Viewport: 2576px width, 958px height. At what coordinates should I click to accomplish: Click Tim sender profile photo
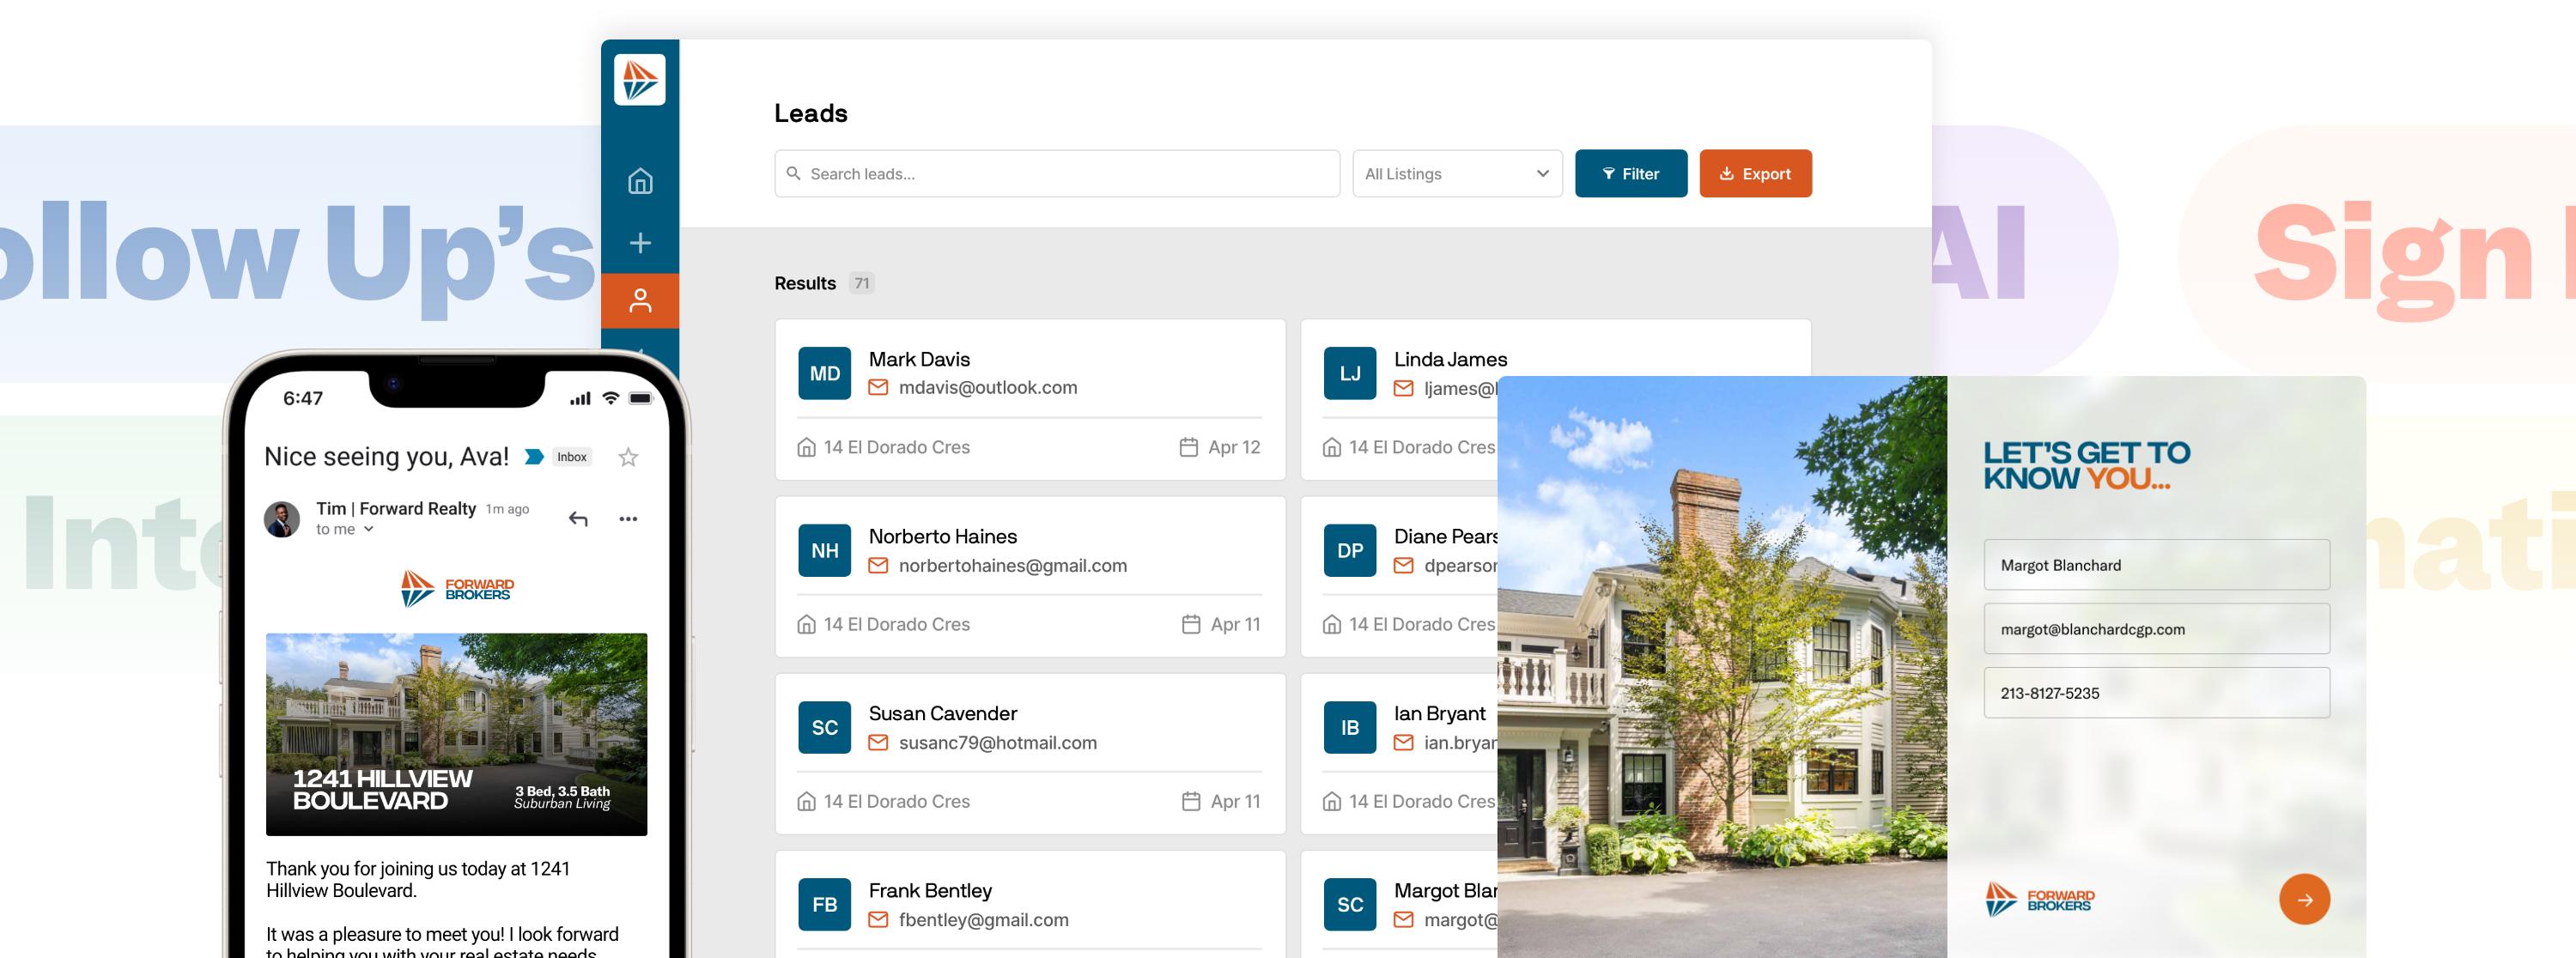pos(282,518)
